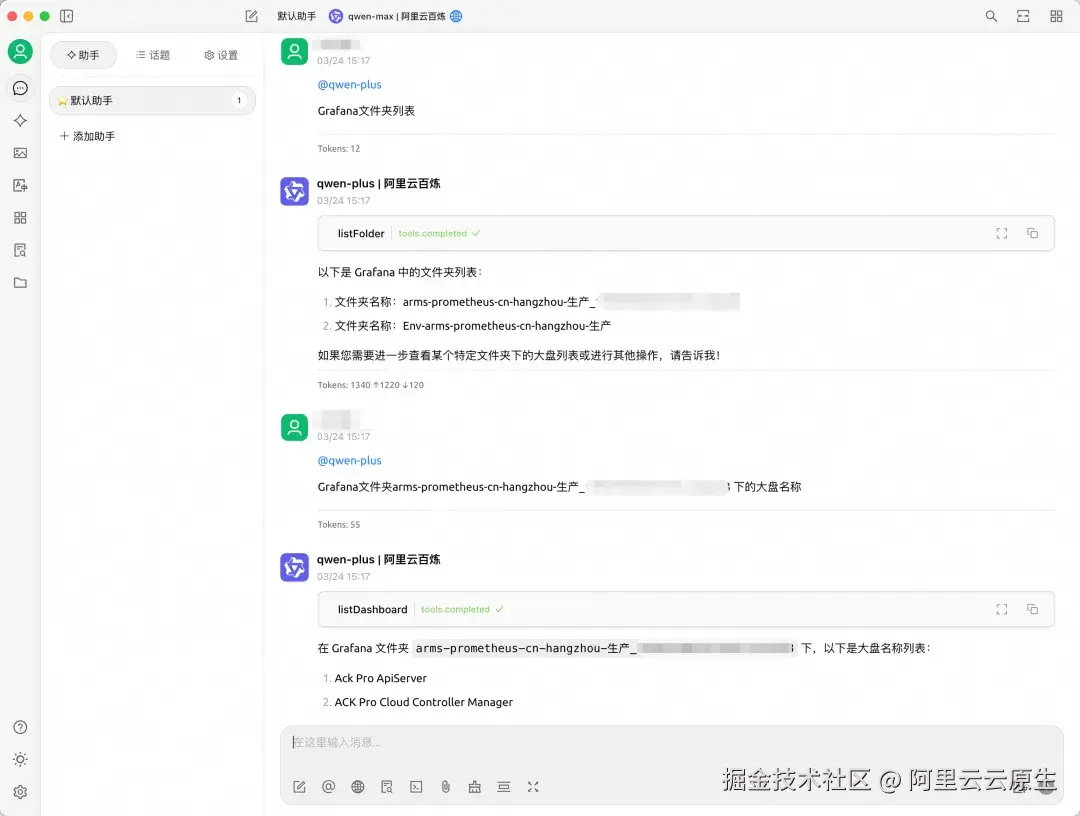This screenshot has height=816, width=1080.
Task: Click the clear context lines icon
Action: tap(504, 787)
